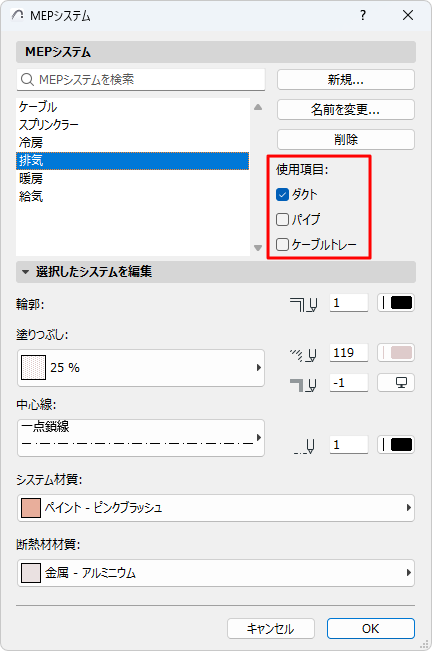Click the 25% fill pattern preview thumbnail
432x651 pixels.
click(x=33, y=367)
